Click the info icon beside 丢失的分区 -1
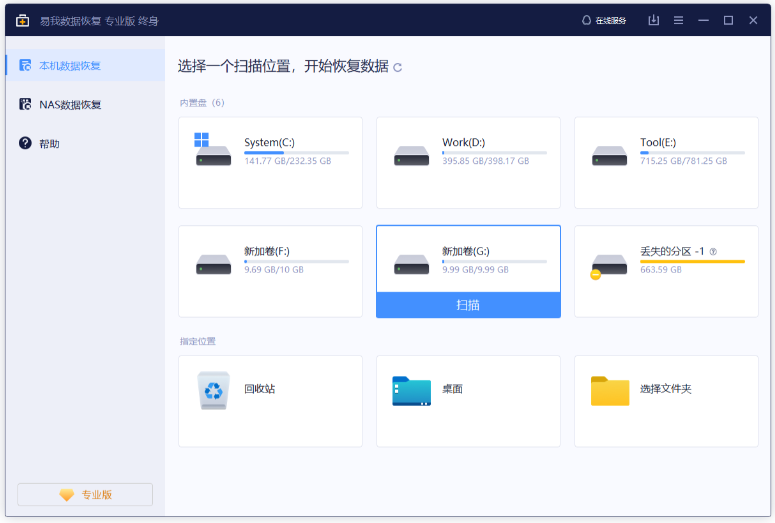Viewport: 775px width, 523px height. coord(713,252)
